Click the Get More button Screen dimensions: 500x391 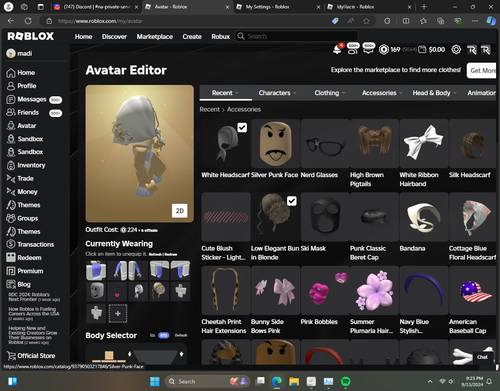click(482, 70)
